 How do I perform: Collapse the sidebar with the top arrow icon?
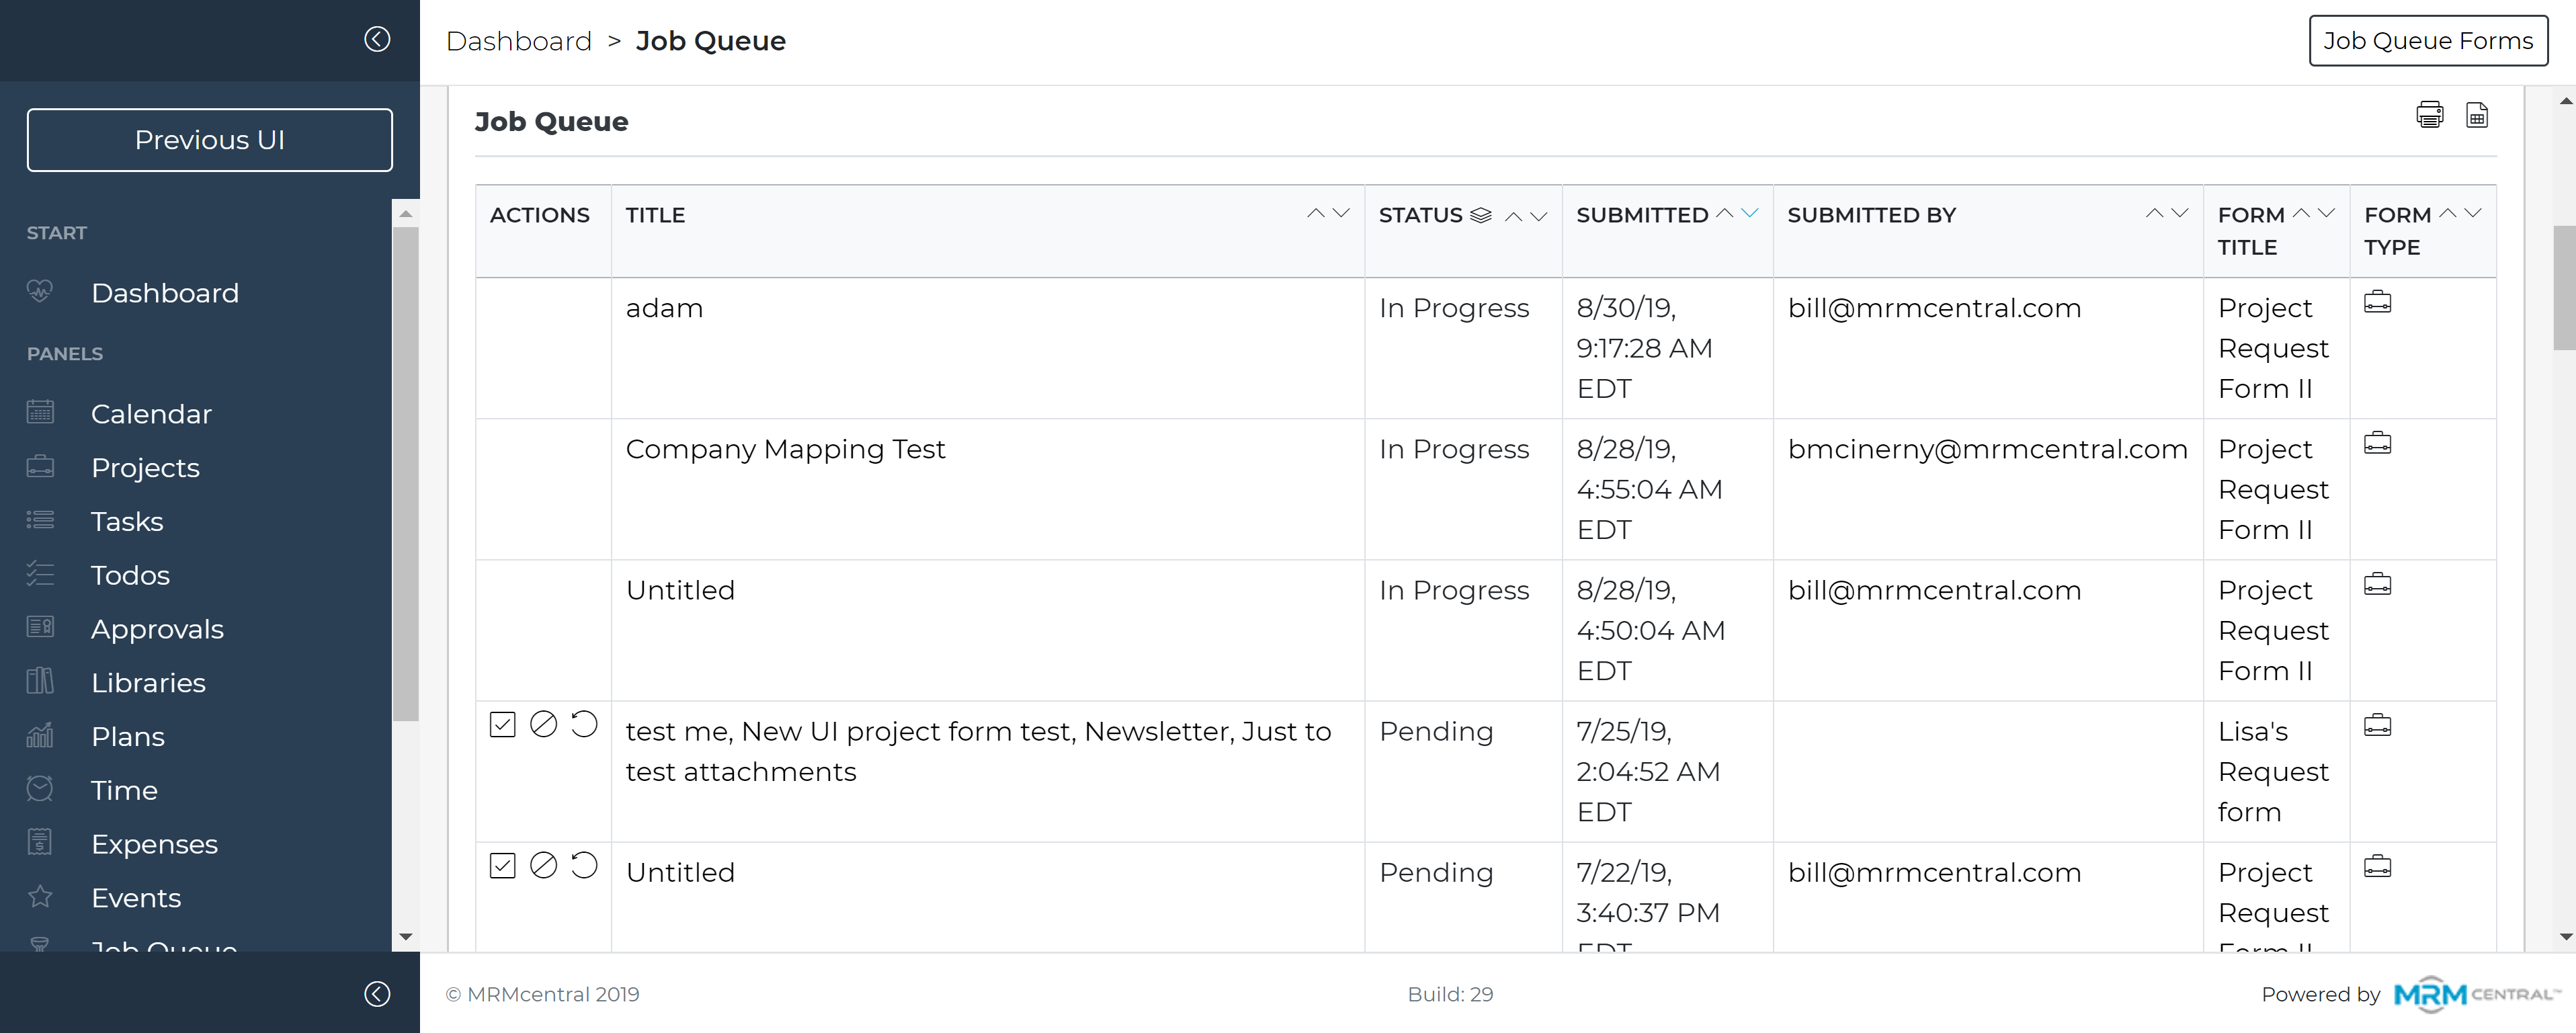pos(377,39)
